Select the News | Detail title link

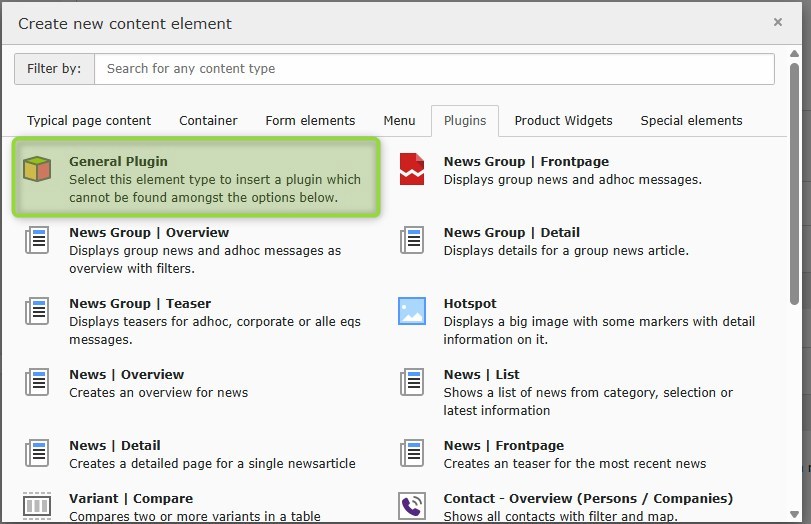tap(115, 446)
